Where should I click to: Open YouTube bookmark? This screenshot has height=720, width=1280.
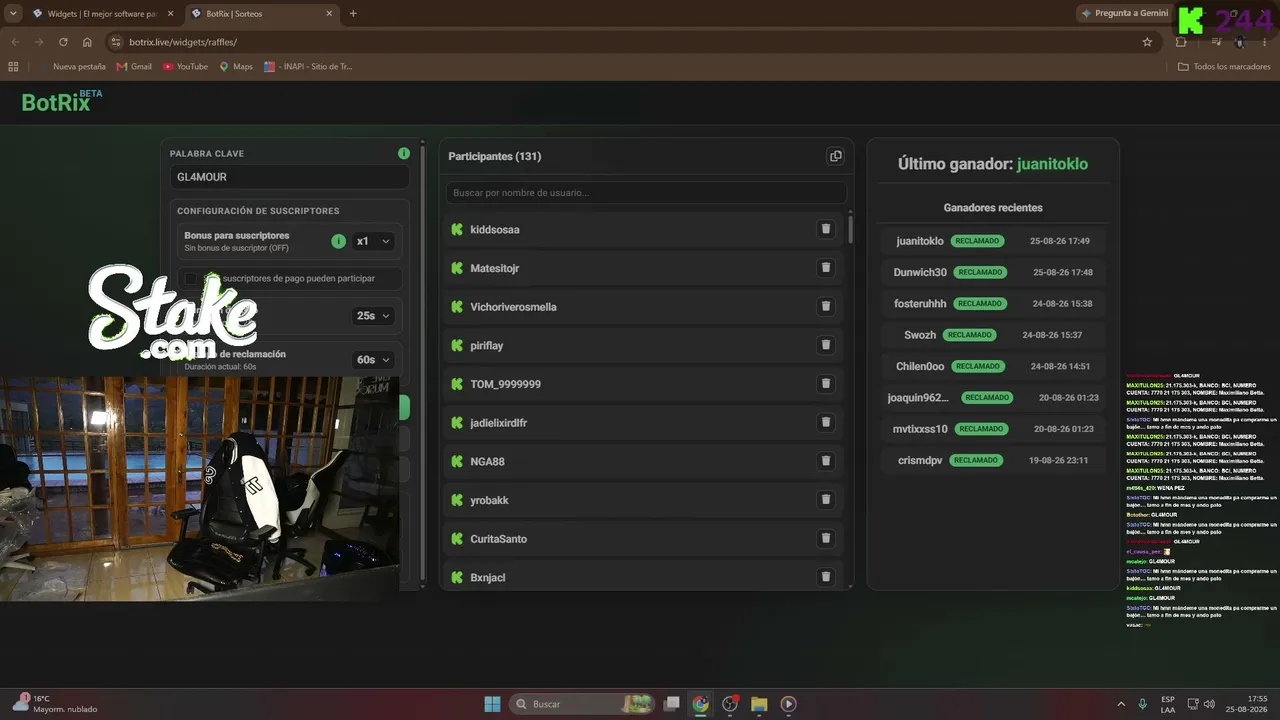click(185, 67)
